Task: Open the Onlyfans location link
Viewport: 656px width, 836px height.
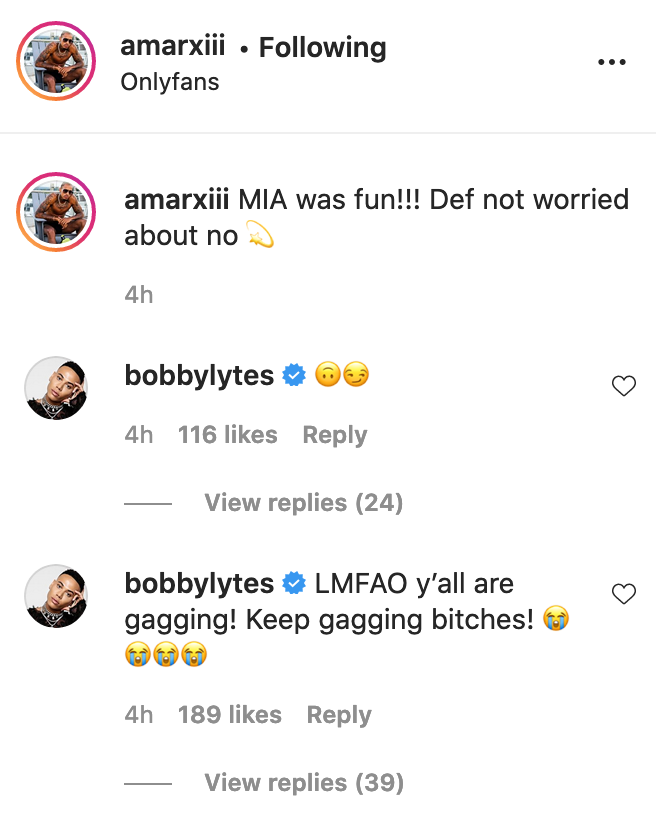Action: 169,82
